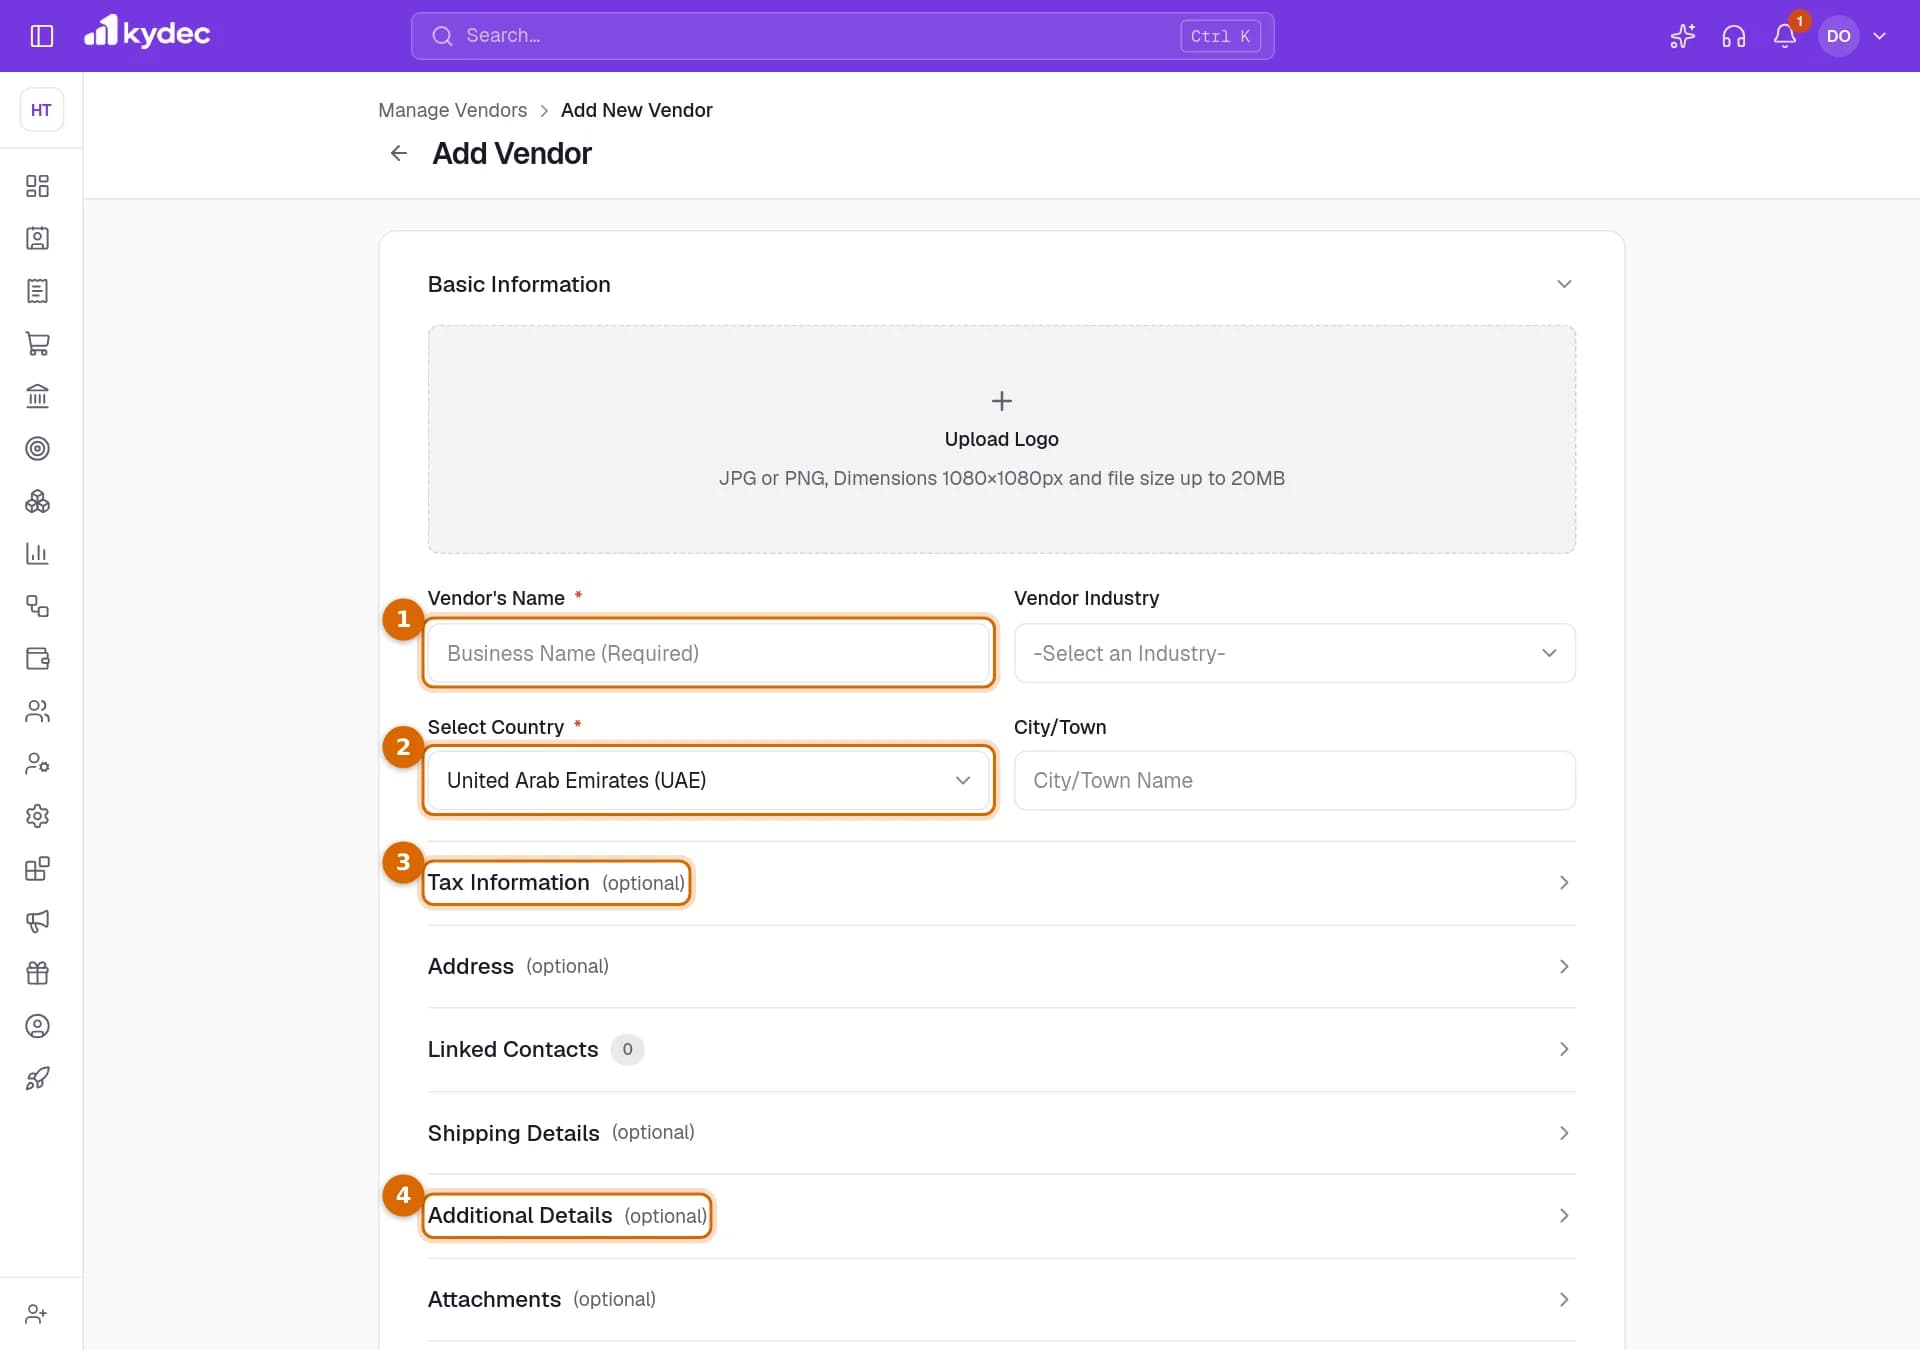Open the bar chart reports sidebar icon
1920x1350 pixels.
click(38, 554)
